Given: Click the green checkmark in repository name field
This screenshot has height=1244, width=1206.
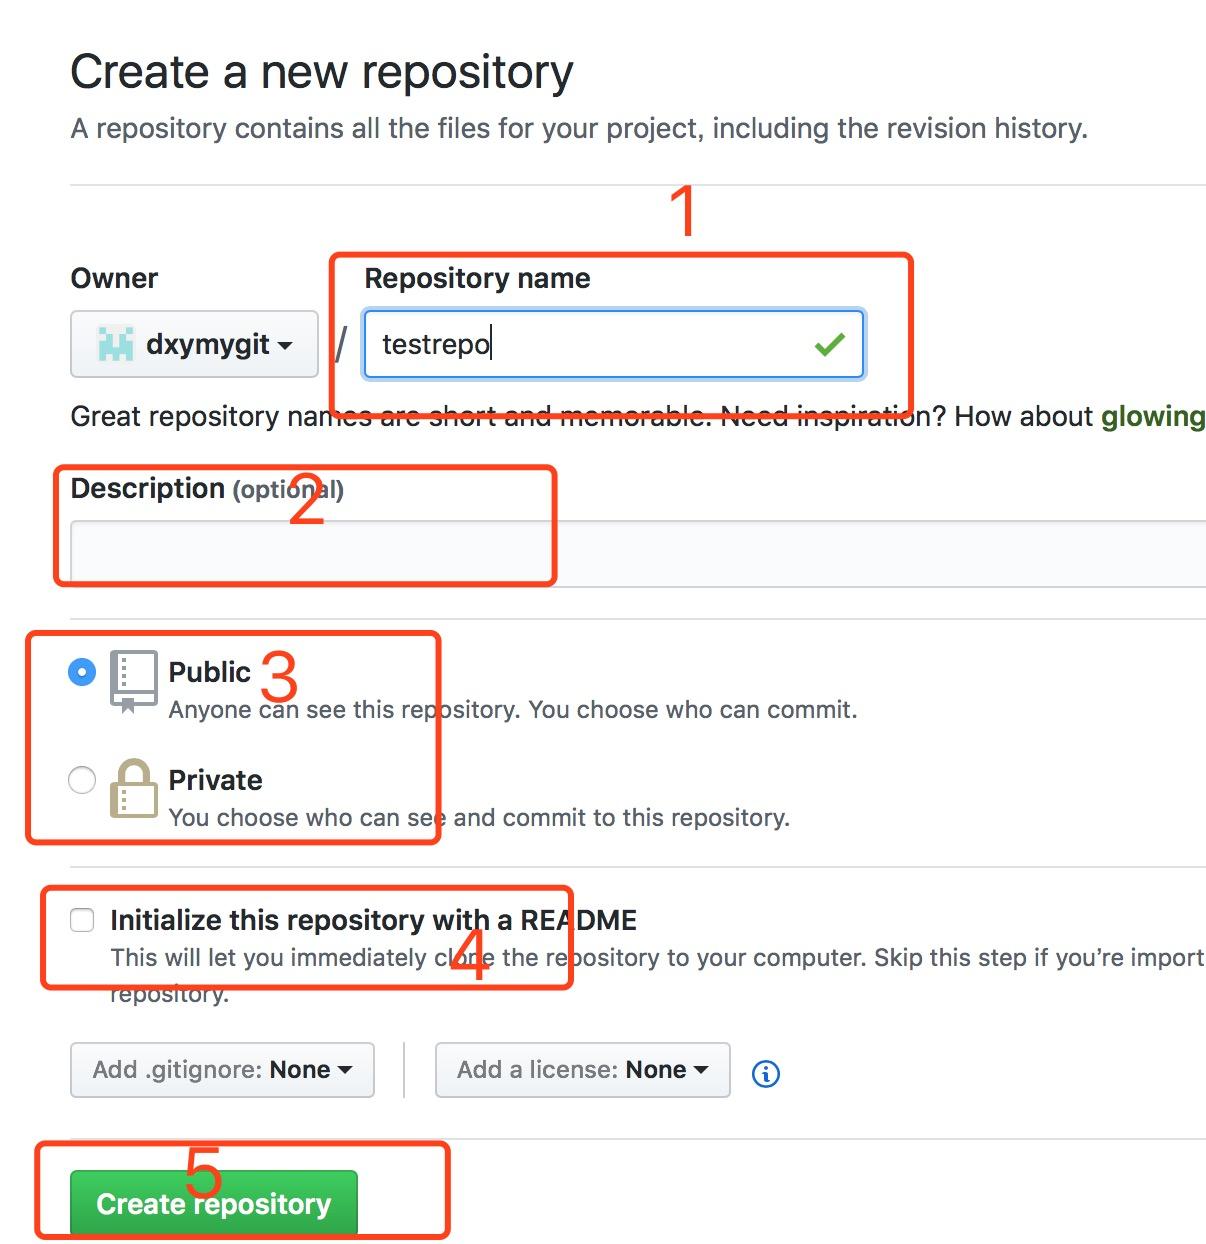Looking at the screenshot, I should [x=829, y=345].
